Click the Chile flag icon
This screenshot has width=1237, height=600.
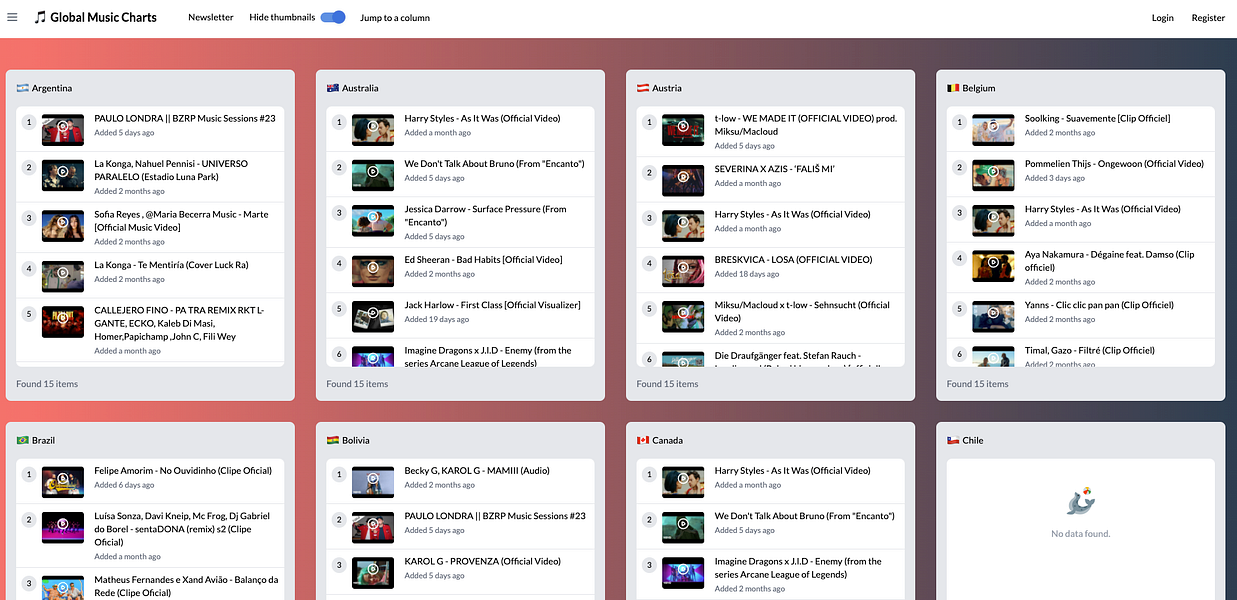953,440
